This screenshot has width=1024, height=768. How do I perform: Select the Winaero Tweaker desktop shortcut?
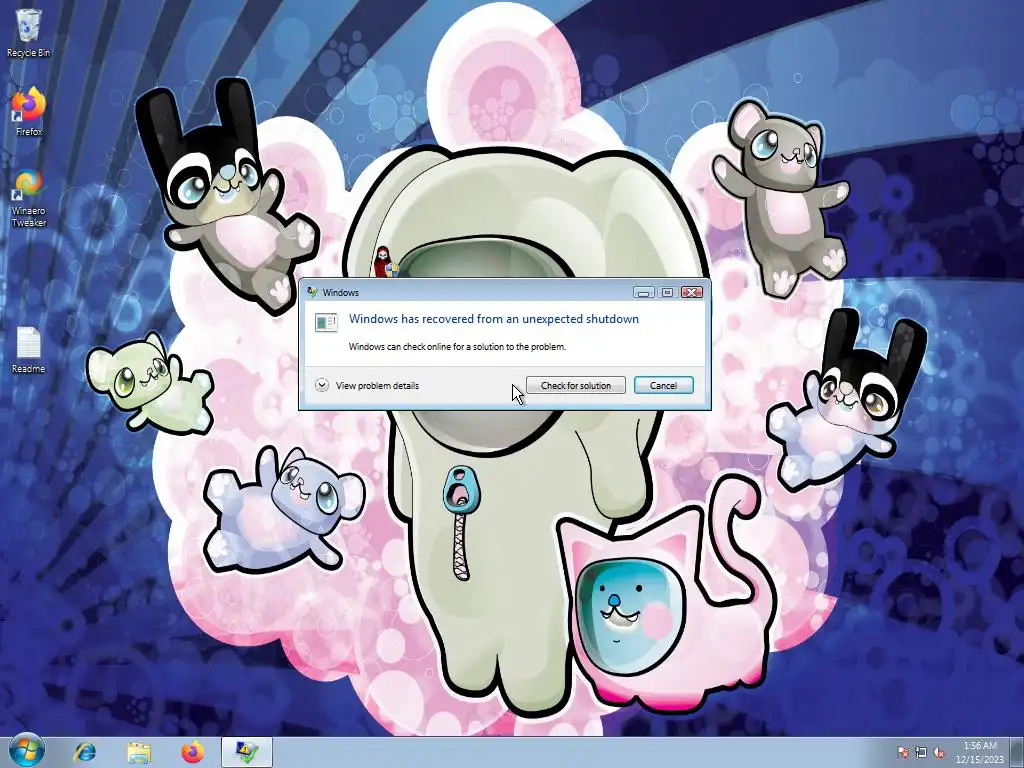point(29,199)
